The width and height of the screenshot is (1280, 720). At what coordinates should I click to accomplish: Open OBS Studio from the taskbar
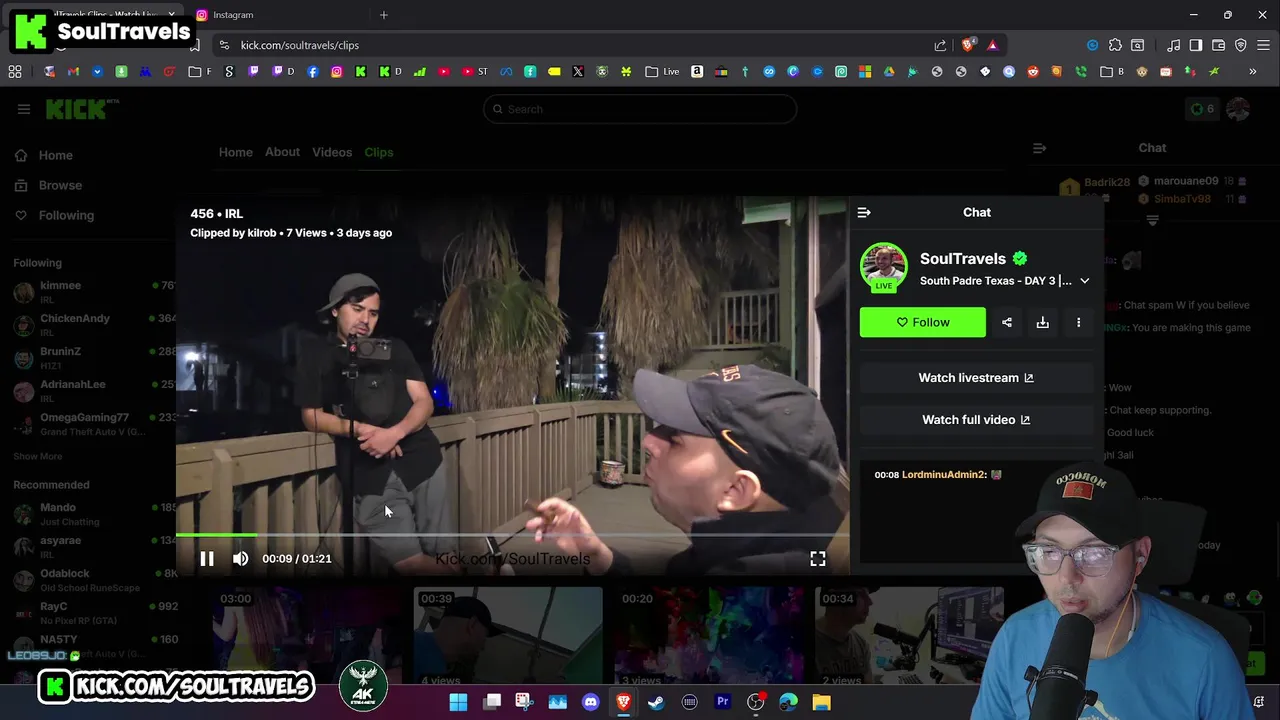click(x=755, y=702)
